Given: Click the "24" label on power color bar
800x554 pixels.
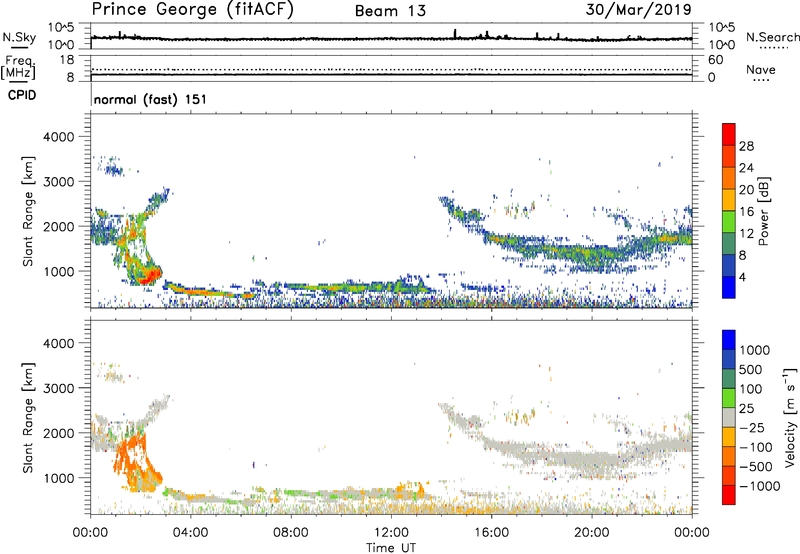Looking at the screenshot, I should pos(746,168).
